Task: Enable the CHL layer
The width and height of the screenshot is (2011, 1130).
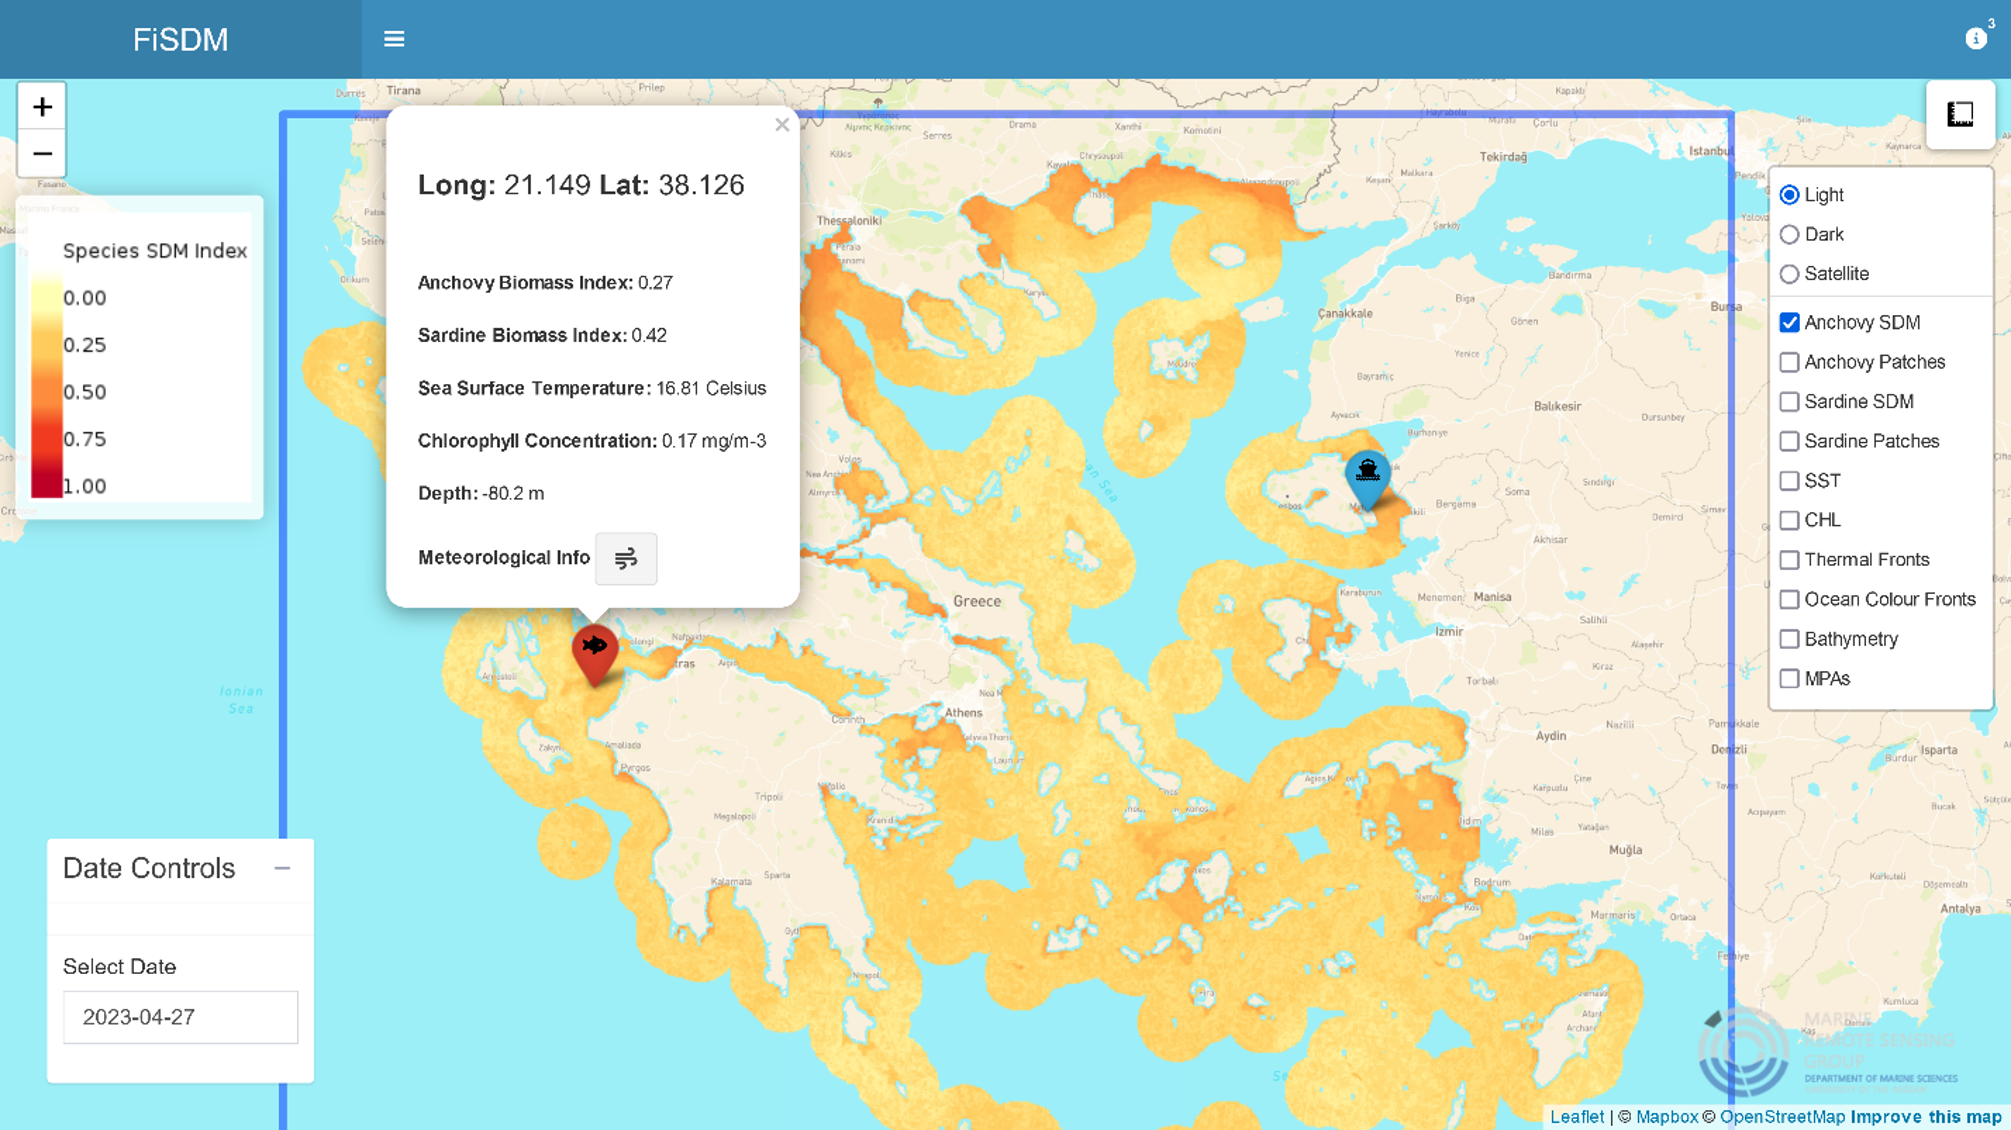Action: click(1789, 520)
